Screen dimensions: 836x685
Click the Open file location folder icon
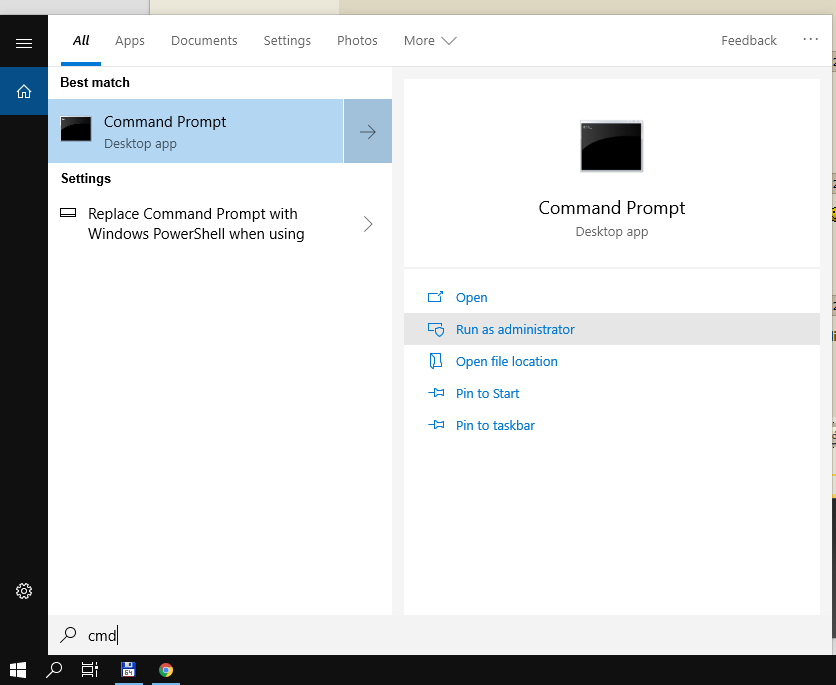click(x=436, y=361)
